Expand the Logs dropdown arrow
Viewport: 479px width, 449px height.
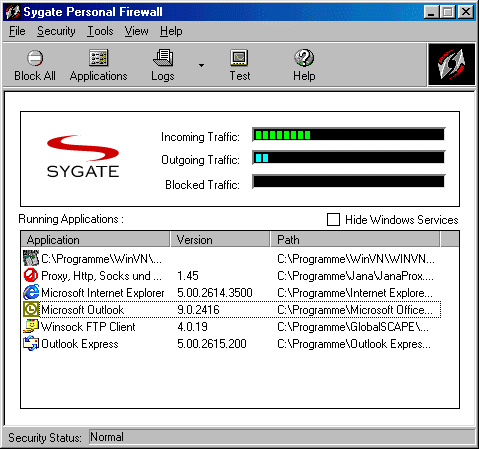(201, 65)
